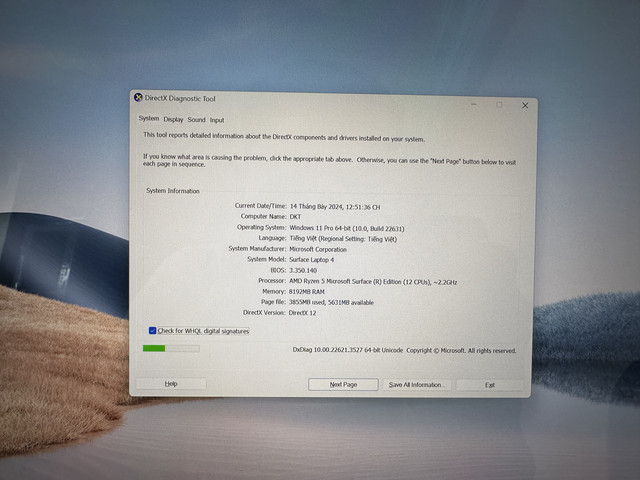Select the date value '14 Tháng Bảy 2024'
The image size is (640, 480).
(319, 207)
